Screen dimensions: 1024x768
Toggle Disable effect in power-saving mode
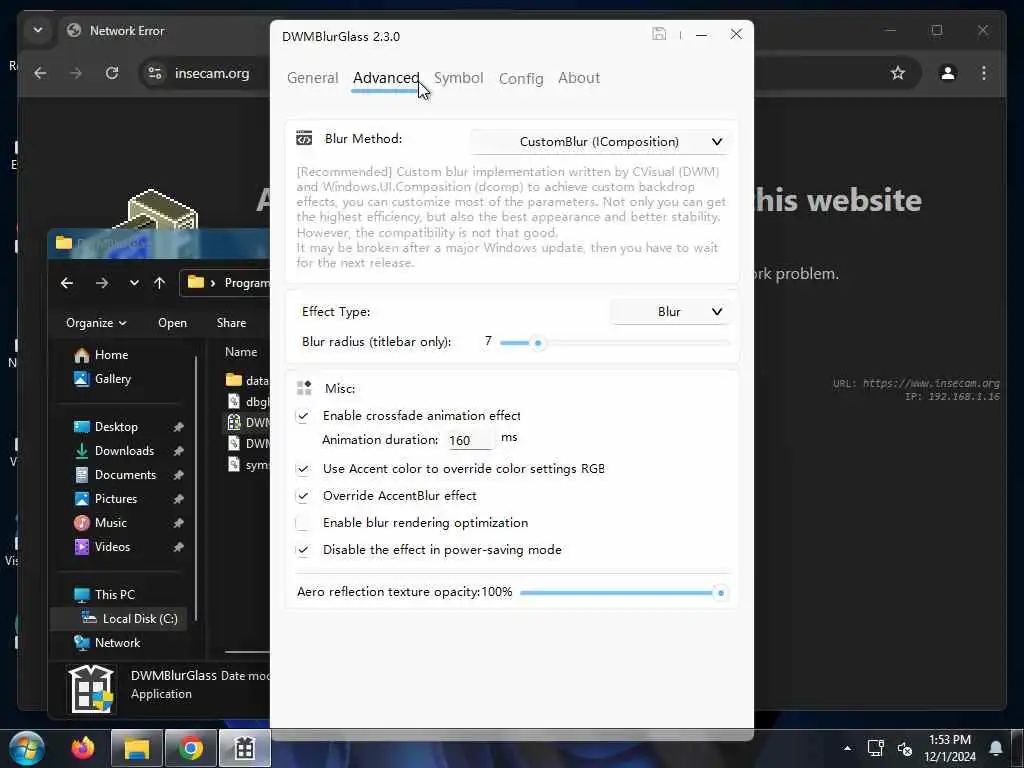tap(303, 550)
